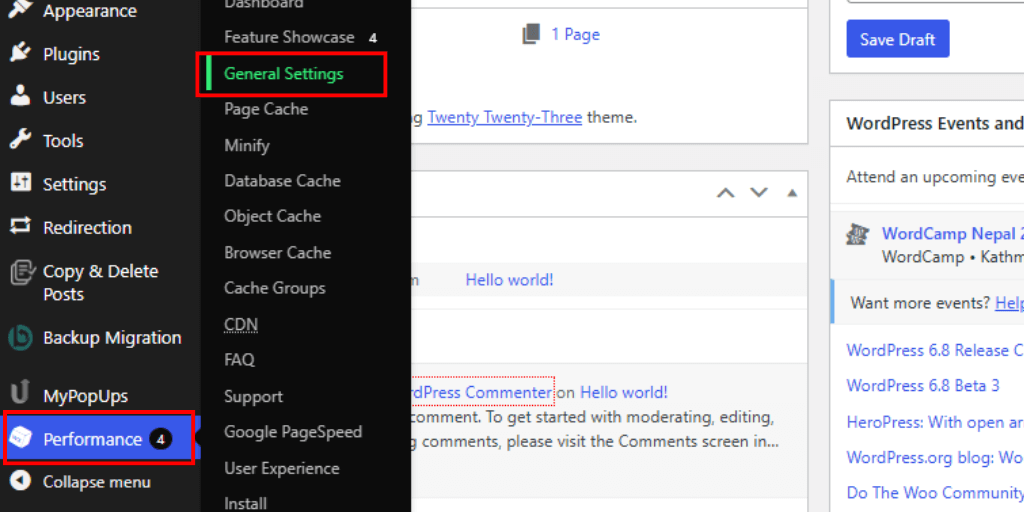This screenshot has width=1024, height=512.
Task: Open the Cache Groups submenu item
Action: point(274,288)
